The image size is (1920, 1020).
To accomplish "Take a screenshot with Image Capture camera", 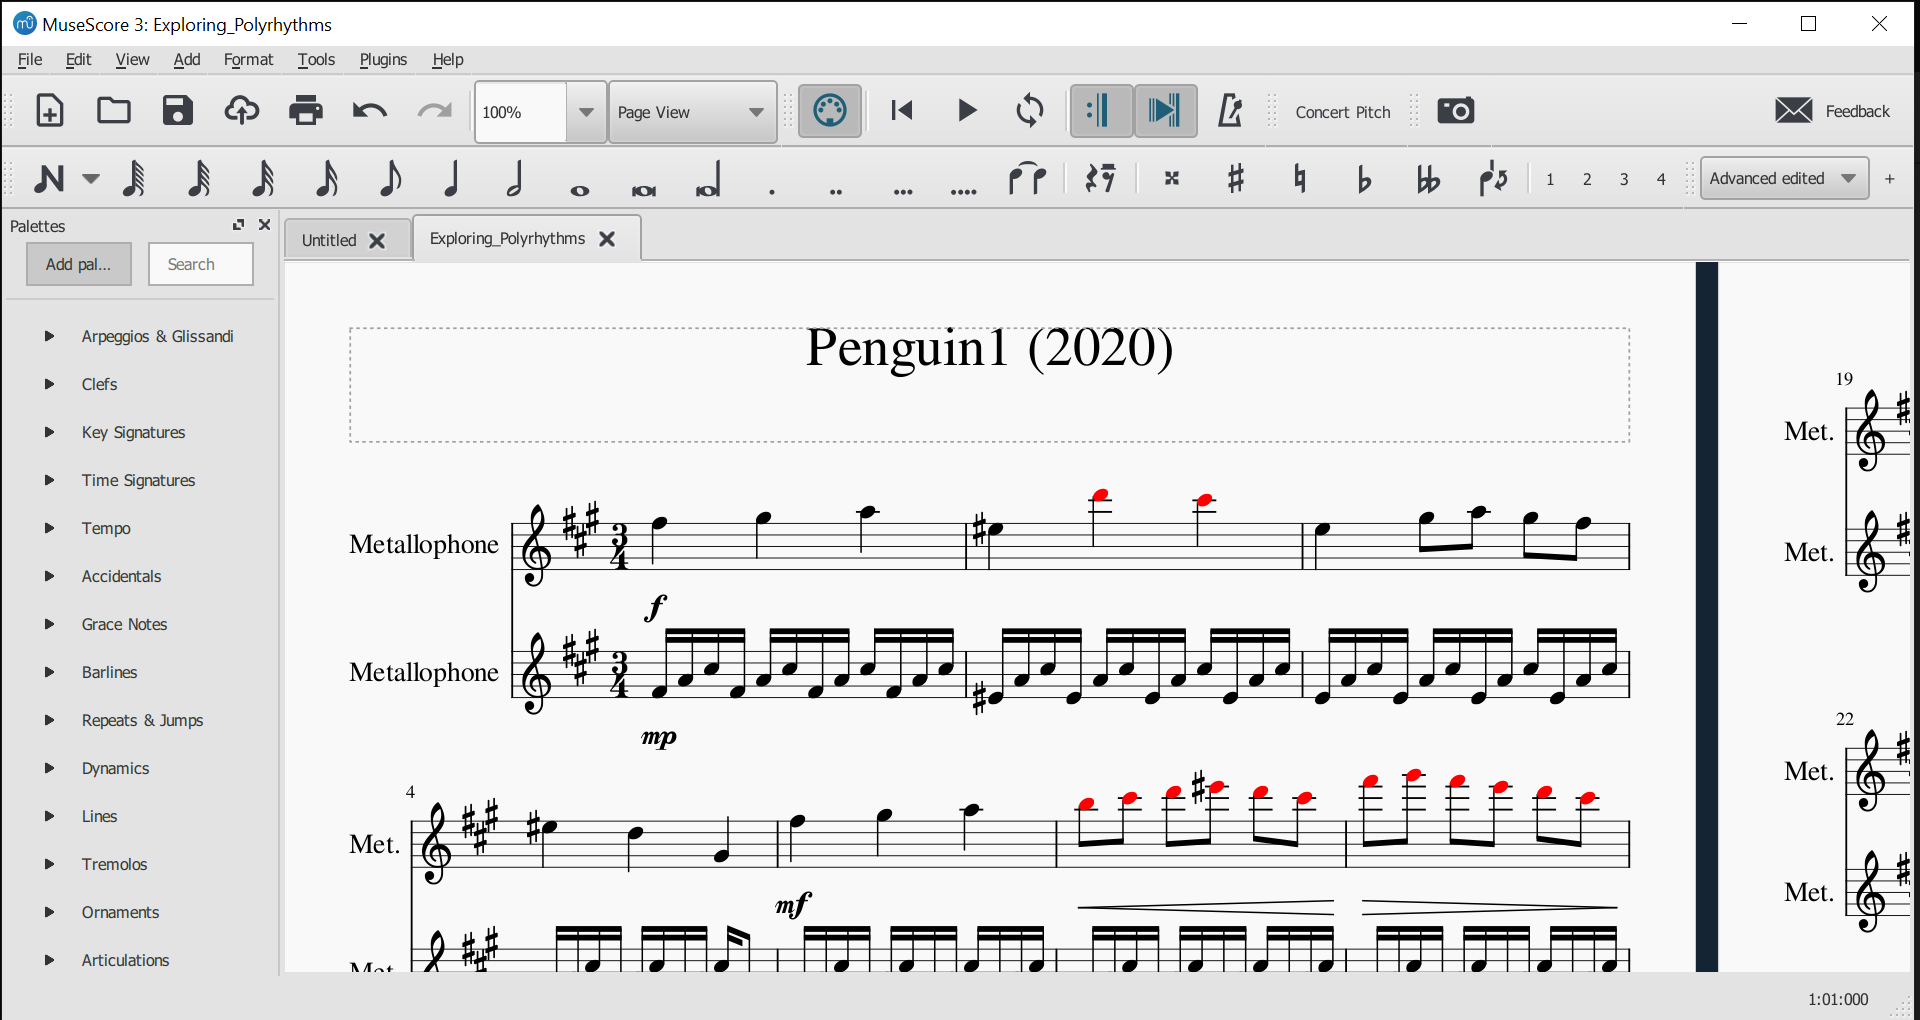I will [x=1455, y=111].
